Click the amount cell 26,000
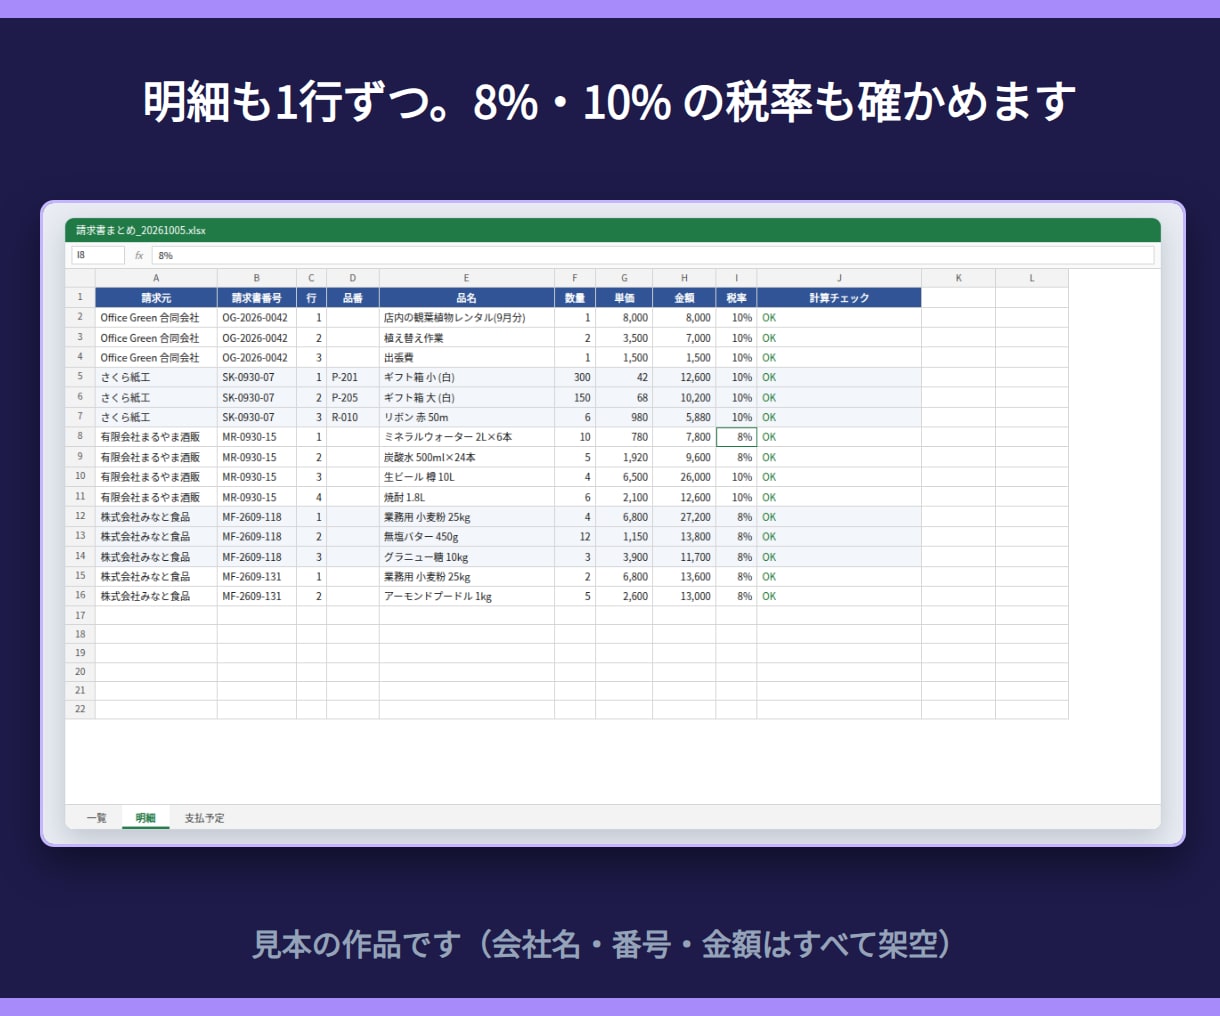Viewport: 1220px width, 1016px height. click(684, 477)
